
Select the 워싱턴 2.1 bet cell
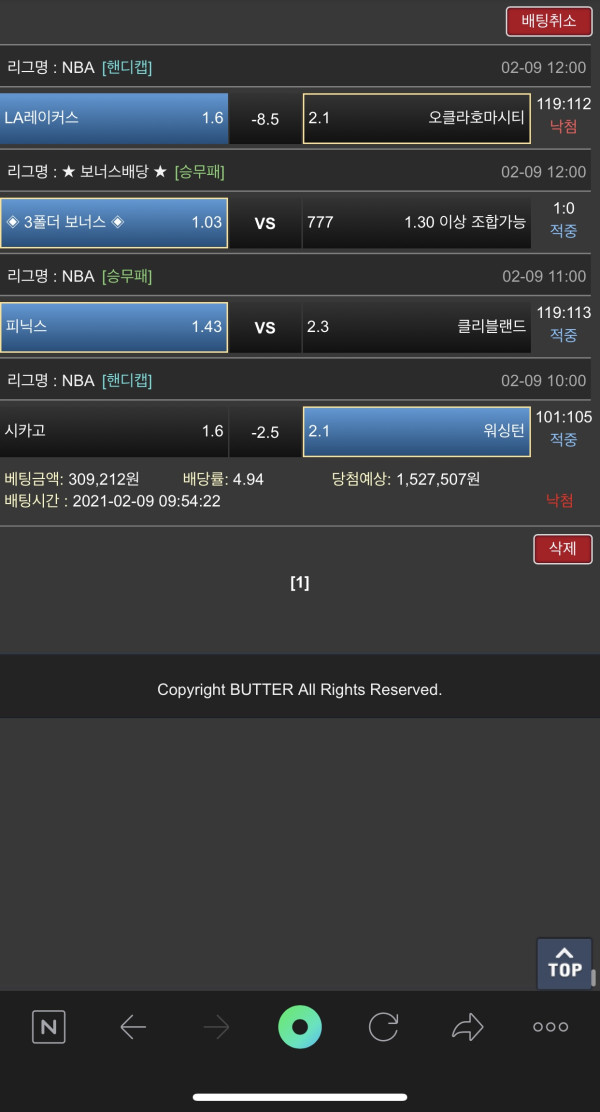coord(416,431)
